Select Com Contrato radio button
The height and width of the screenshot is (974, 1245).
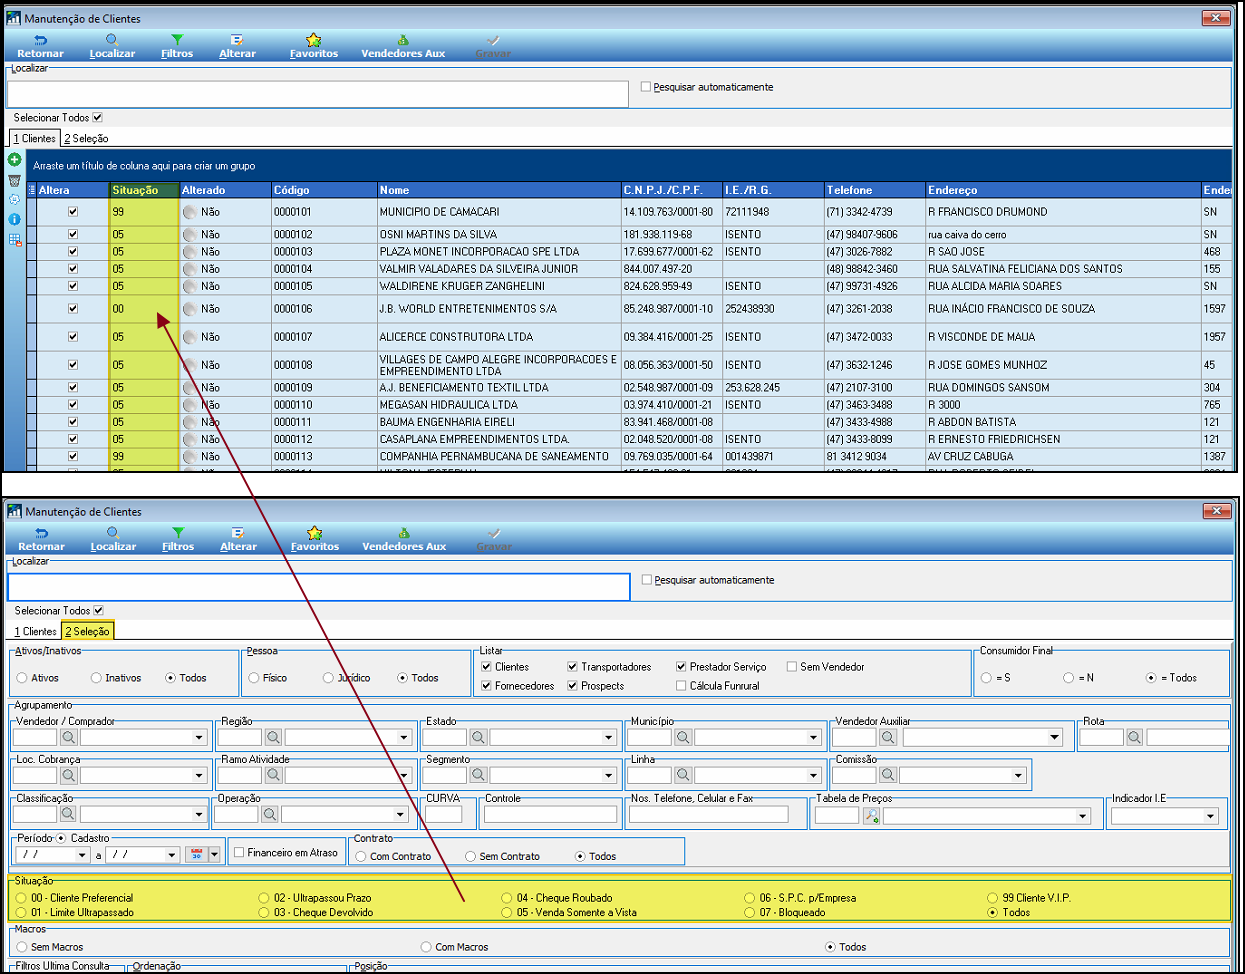tap(361, 856)
